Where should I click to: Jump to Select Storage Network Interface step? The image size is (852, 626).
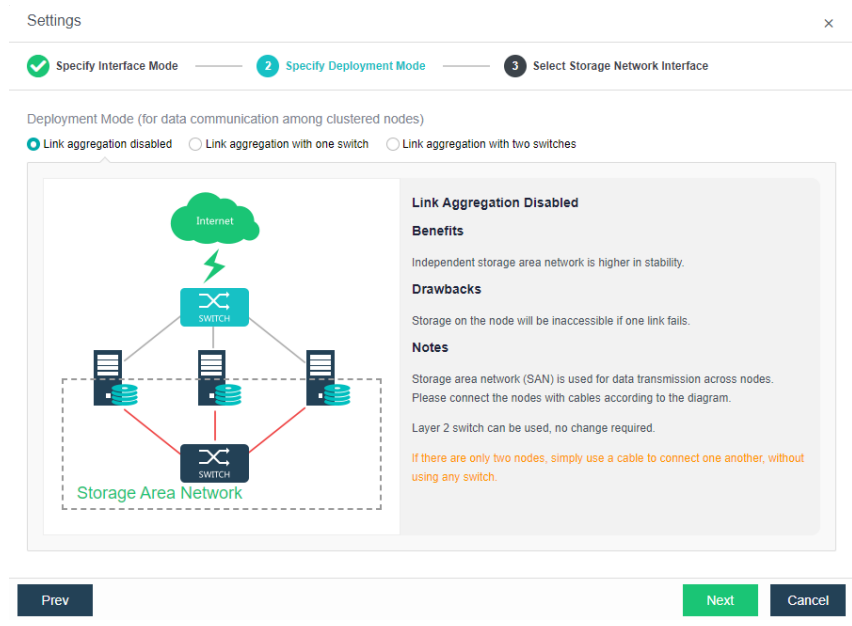point(620,66)
